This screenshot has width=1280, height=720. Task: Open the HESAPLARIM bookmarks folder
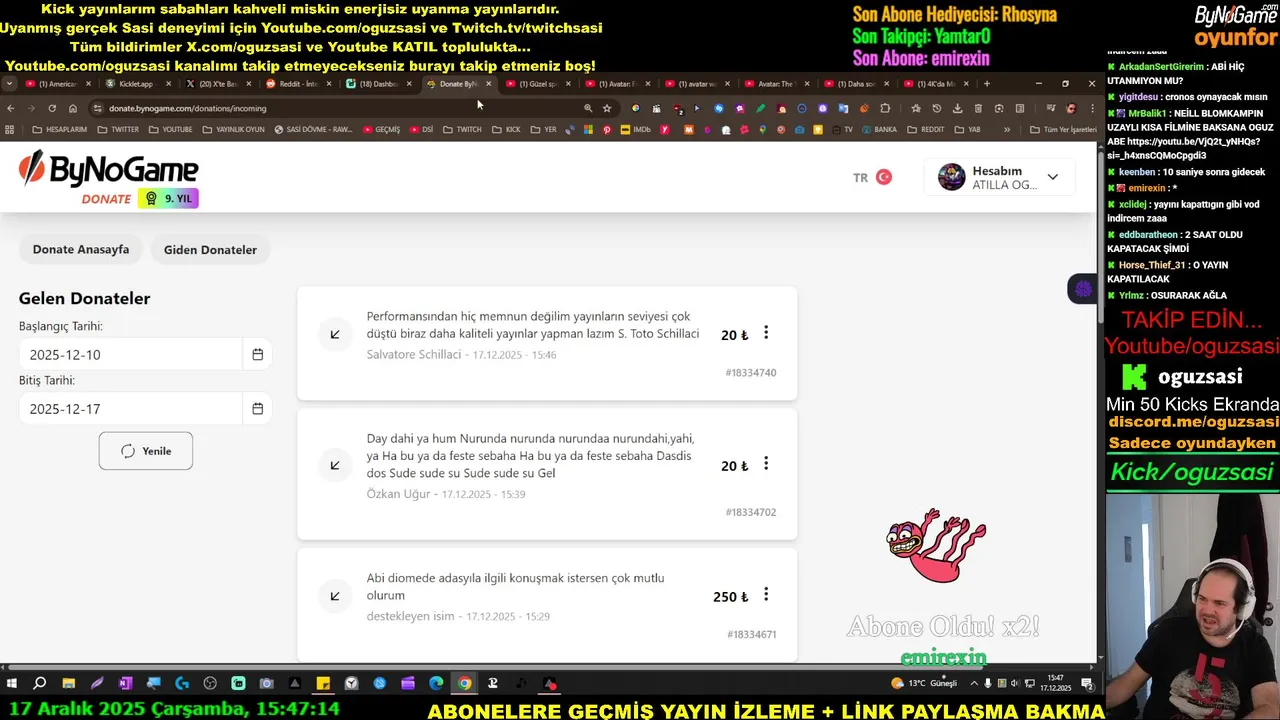point(60,129)
